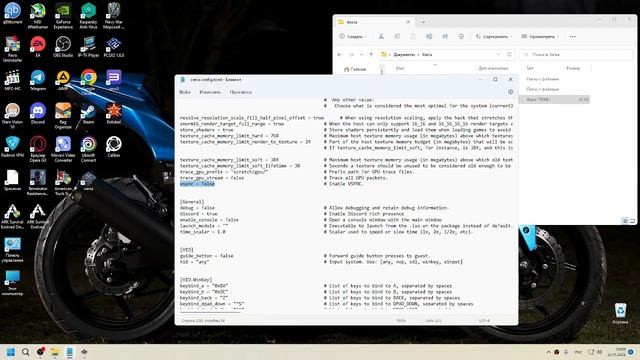Open the Discord desktop icon

click(38, 113)
